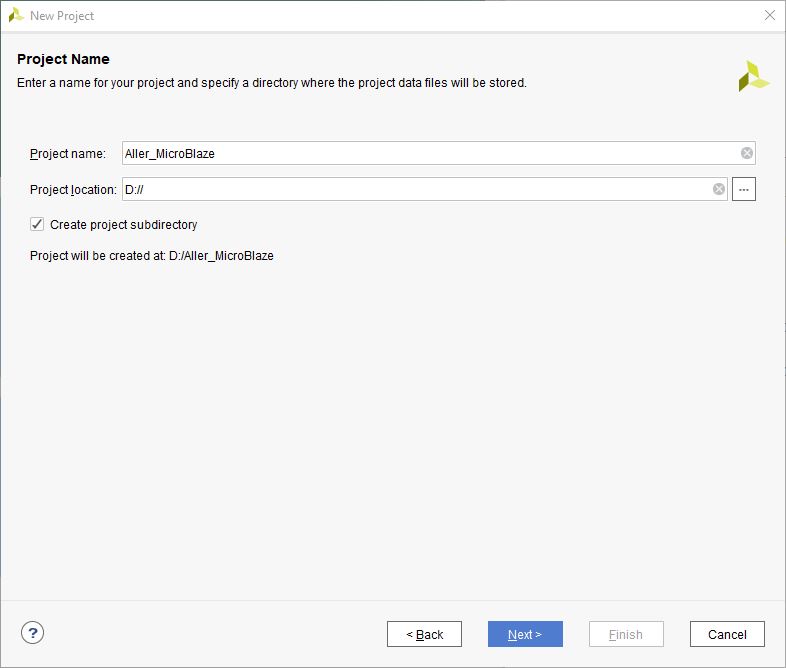Click the 'Project name:' field label
Screen dimensions: 786x668
67,154
